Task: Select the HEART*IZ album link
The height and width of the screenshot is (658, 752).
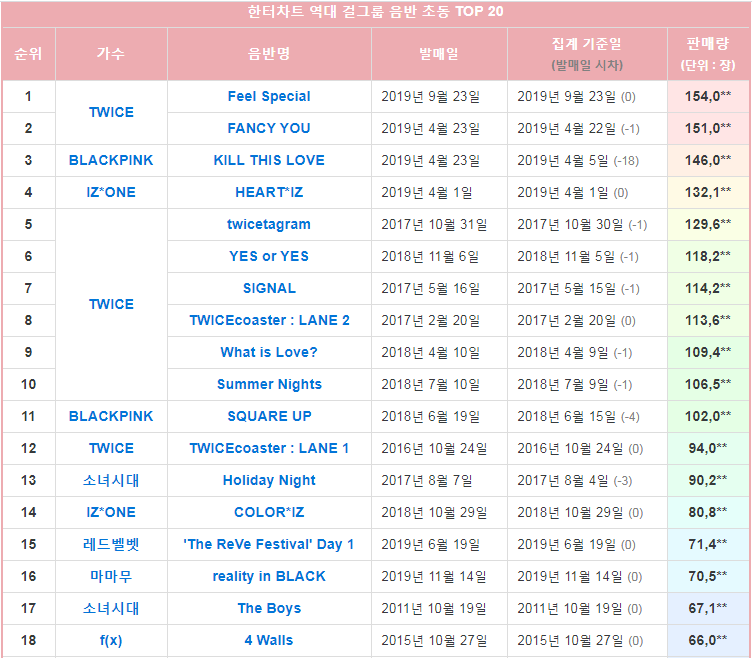Action: pyautogui.click(x=269, y=192)
